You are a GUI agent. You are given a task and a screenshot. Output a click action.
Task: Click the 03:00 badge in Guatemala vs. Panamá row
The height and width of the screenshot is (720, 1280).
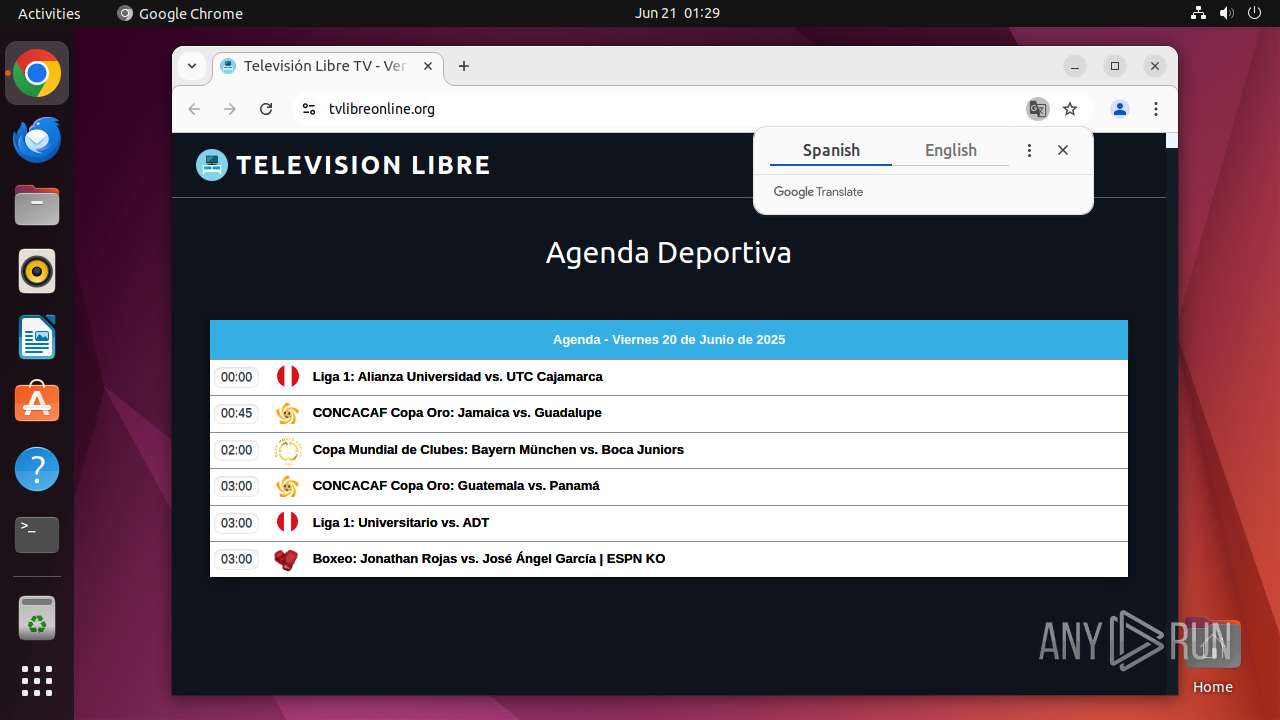tap(237, 486)
